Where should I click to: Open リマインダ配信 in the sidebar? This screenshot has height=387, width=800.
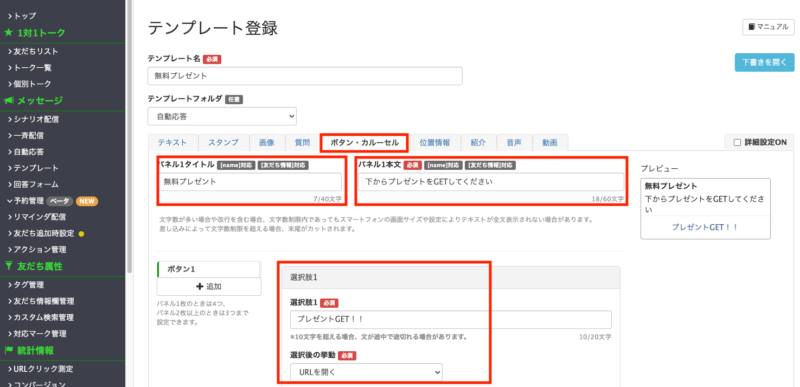click(x=36, y=217)
